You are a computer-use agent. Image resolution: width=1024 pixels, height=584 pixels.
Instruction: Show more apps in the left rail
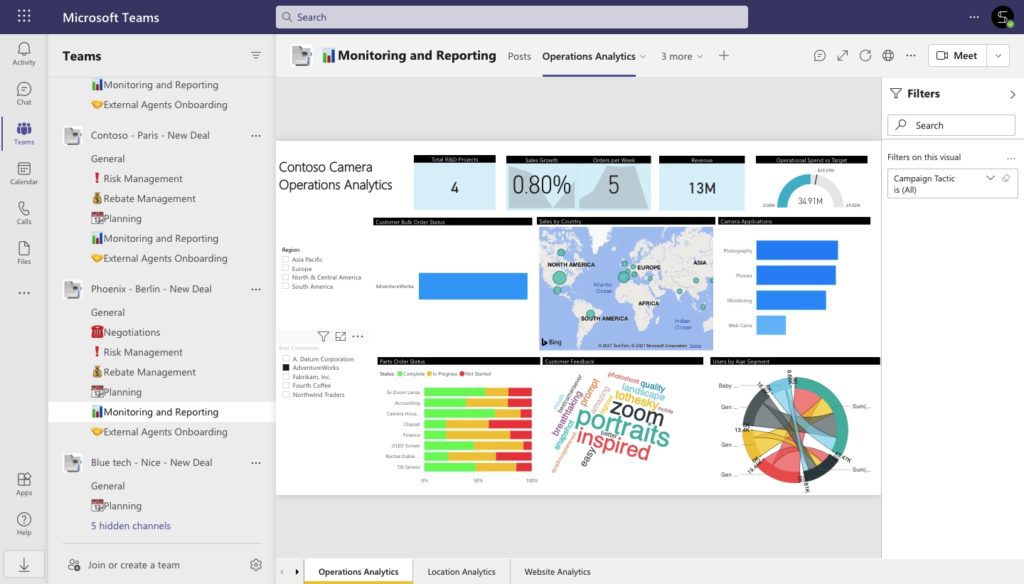pos(24,293)
